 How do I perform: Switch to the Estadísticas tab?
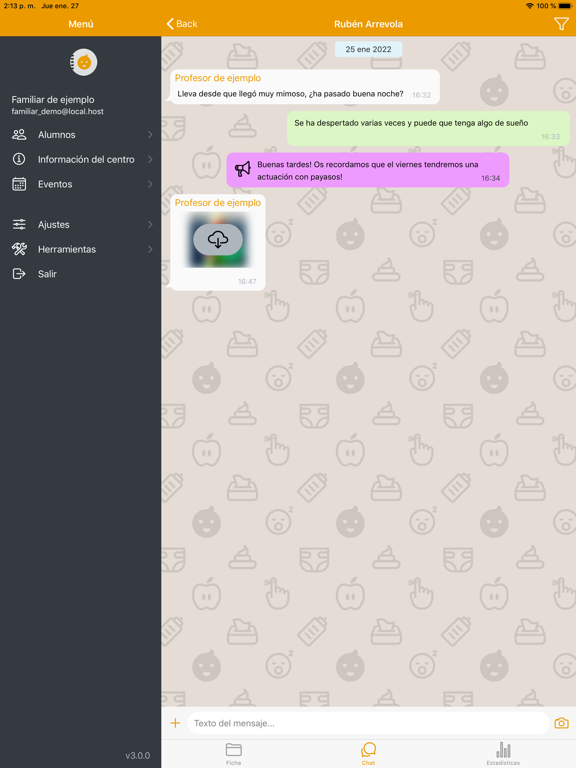(x=503, y=754)
